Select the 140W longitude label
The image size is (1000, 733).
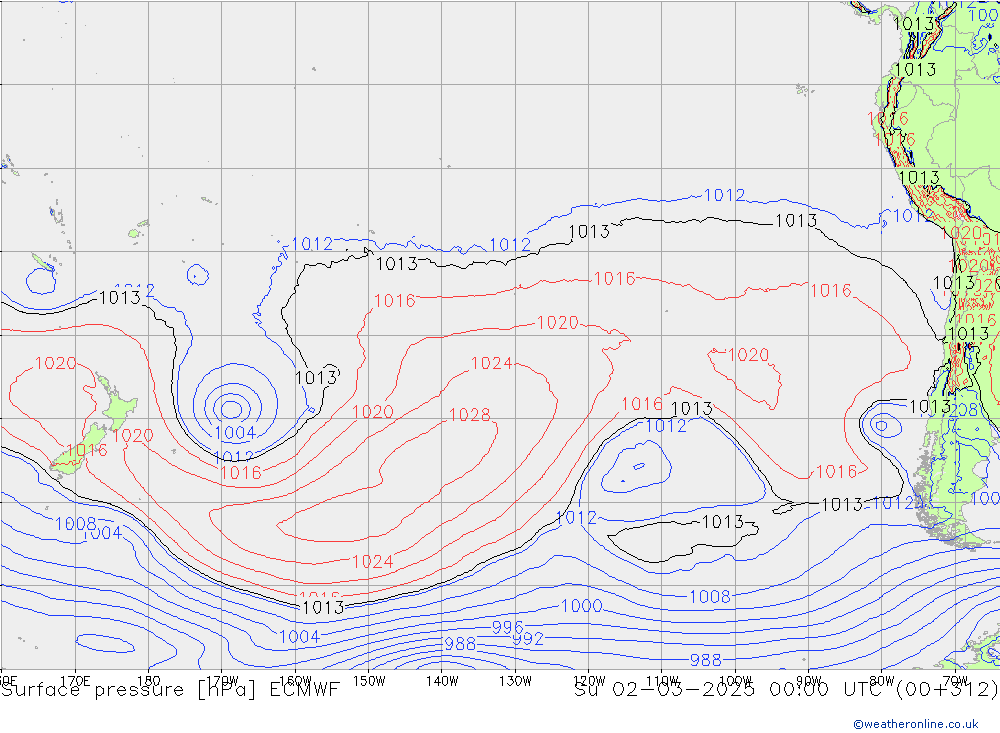442,681
